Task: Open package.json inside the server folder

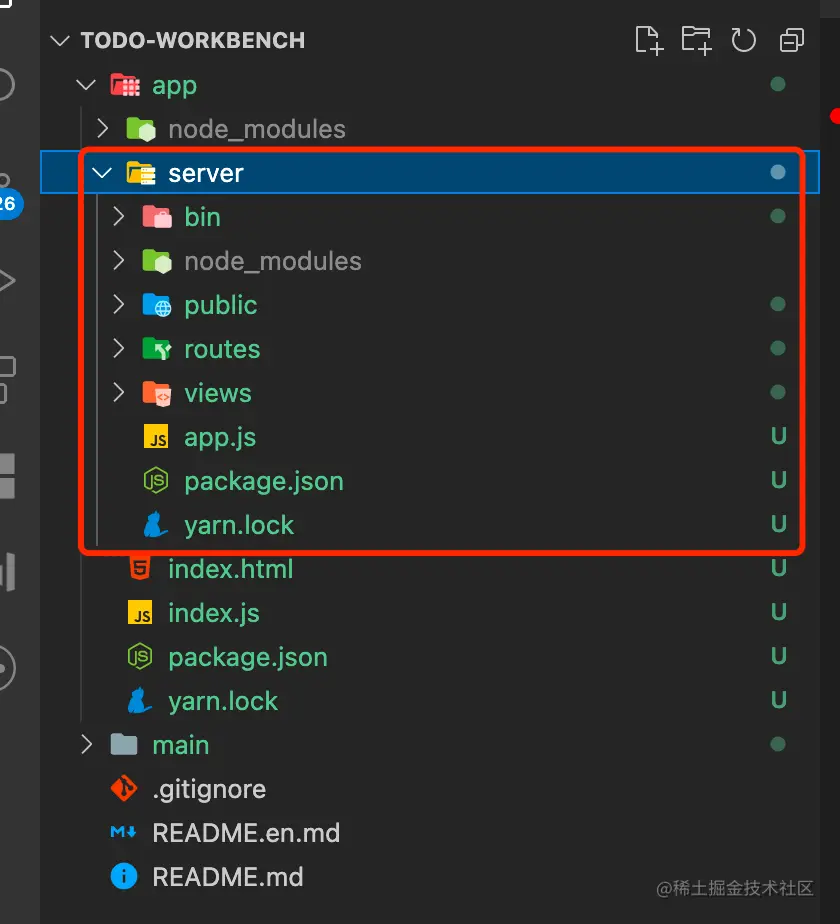Action: click(x=263, y=481)
